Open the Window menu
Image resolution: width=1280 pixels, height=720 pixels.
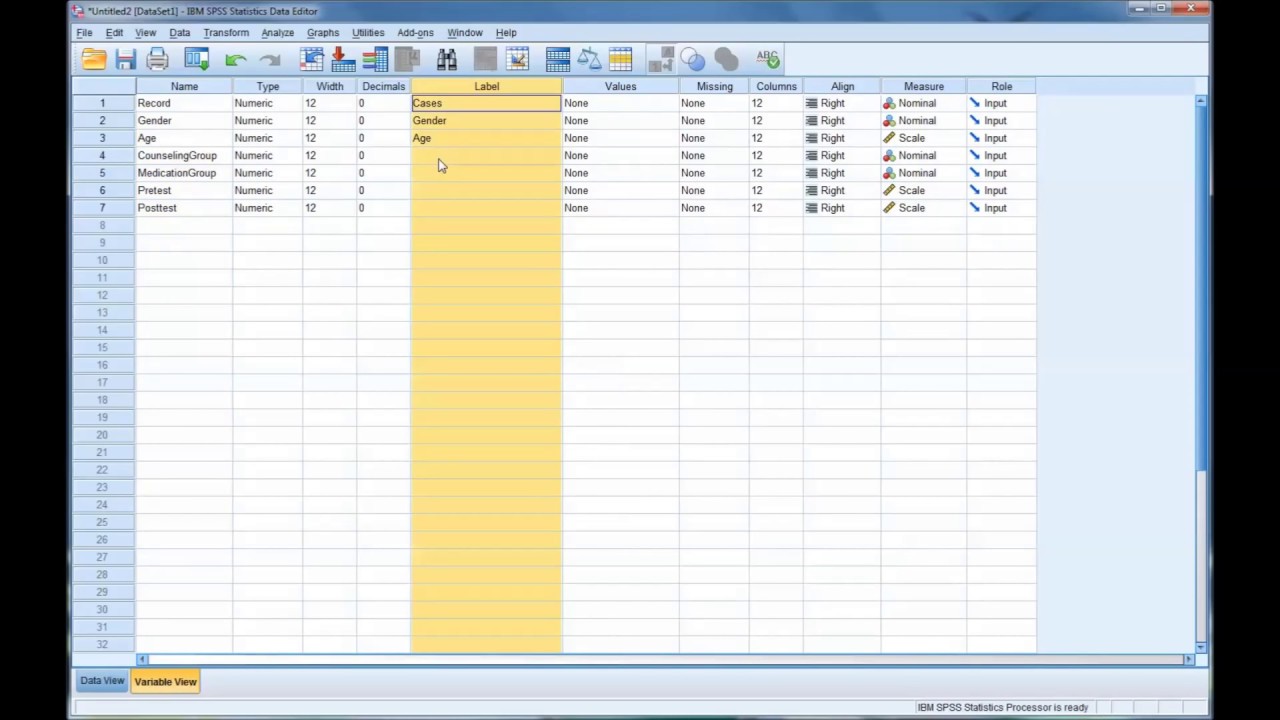coord(464,33)
